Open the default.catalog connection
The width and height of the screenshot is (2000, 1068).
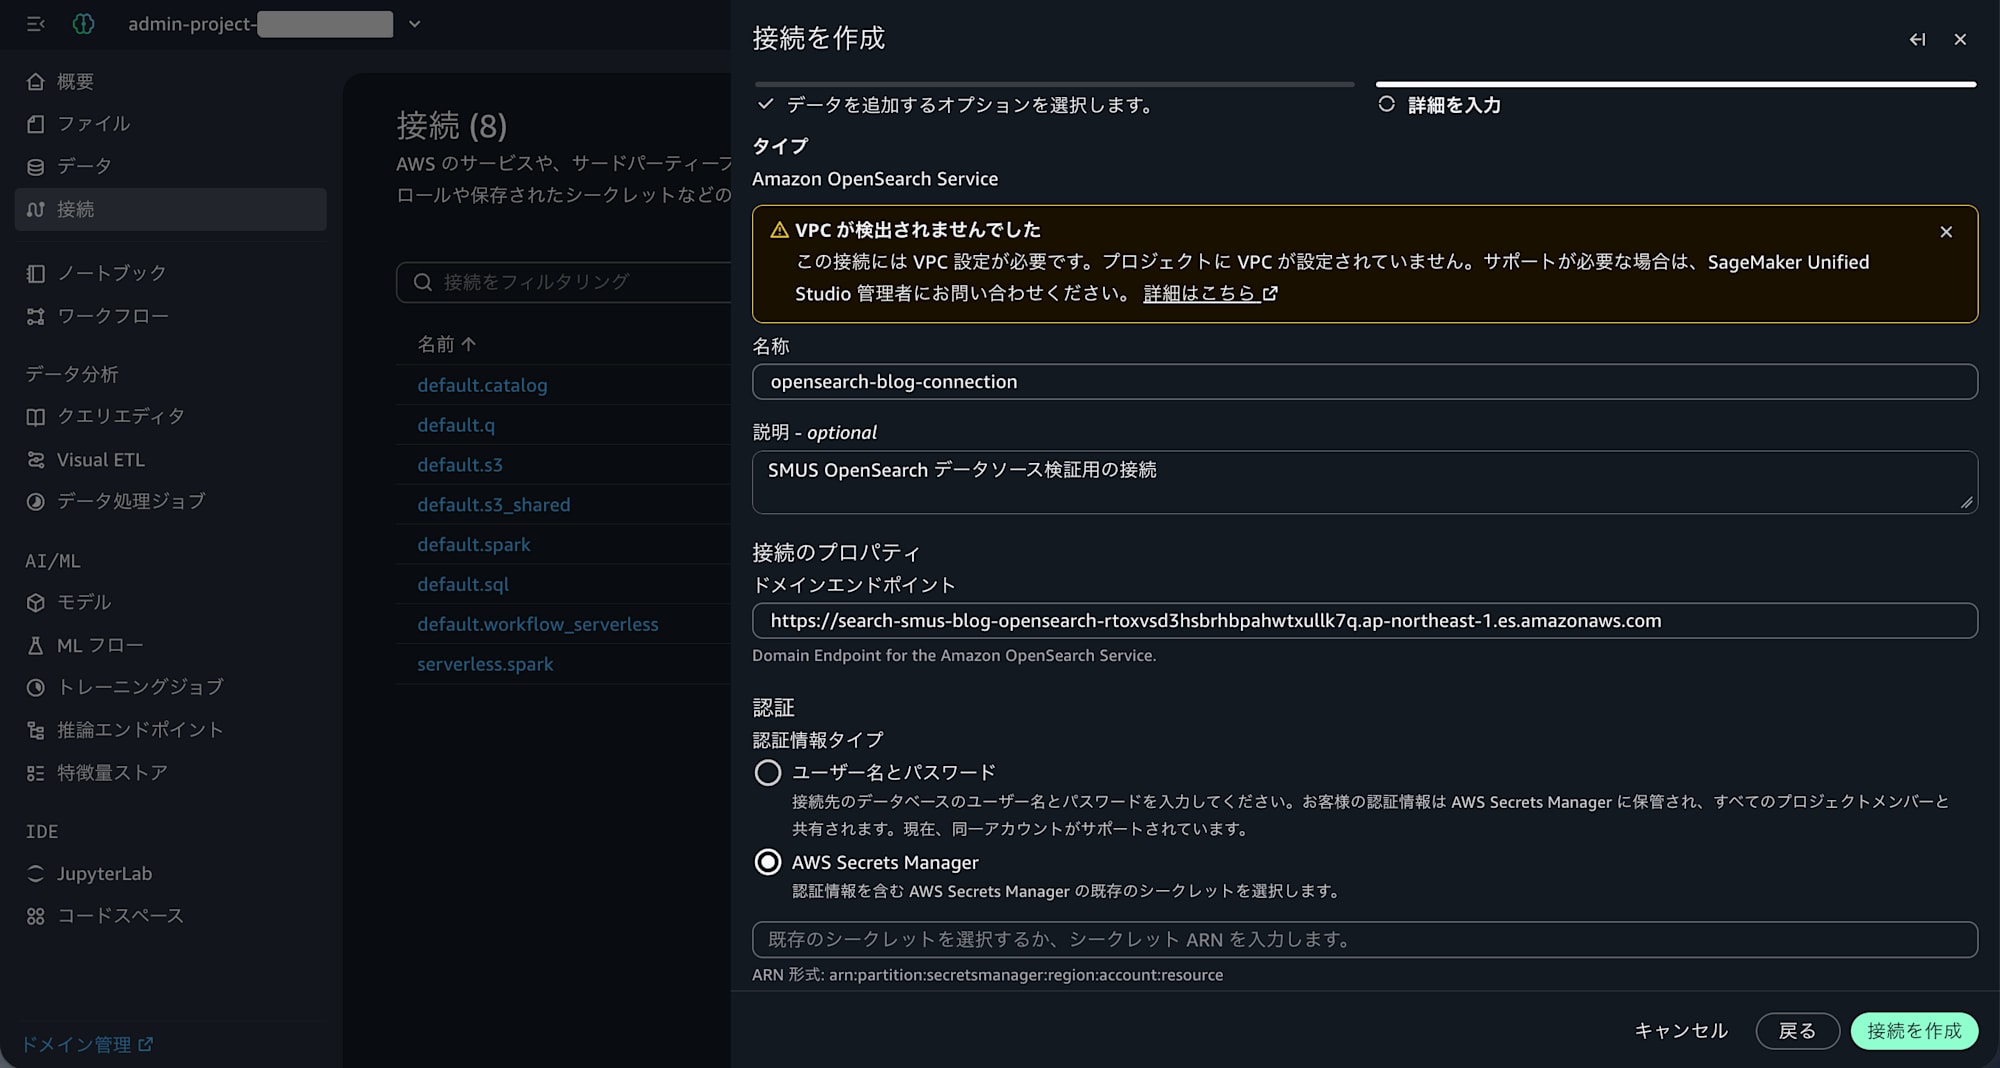482,385
